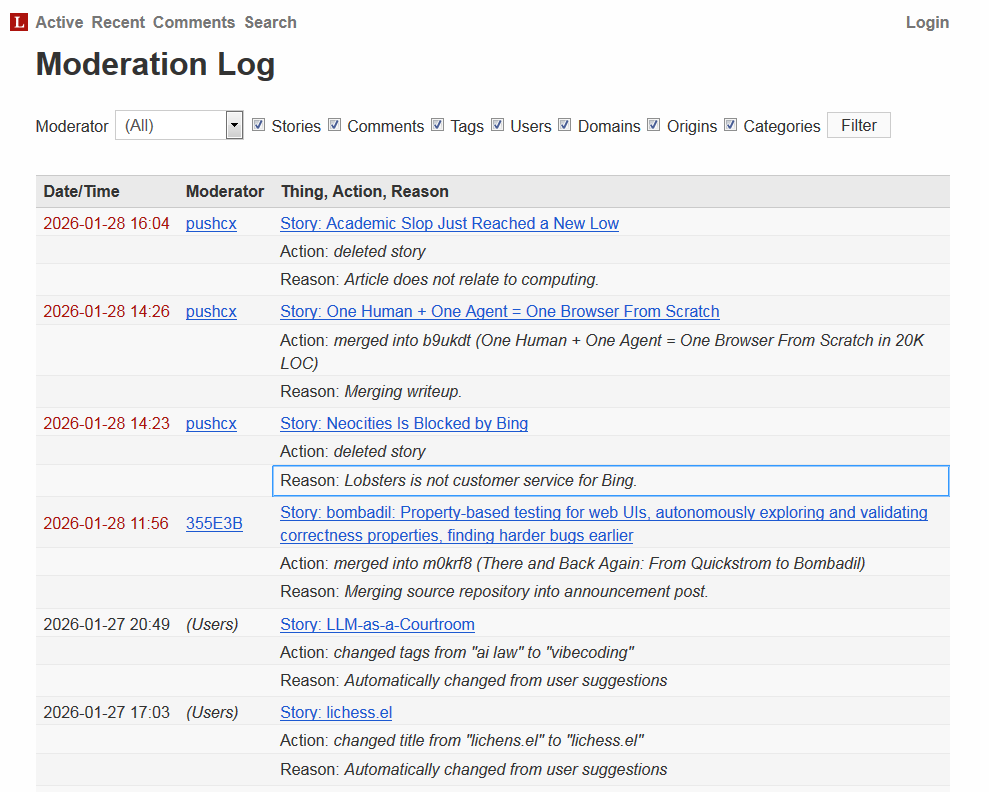Screen dimensions: 989x792
Task: Open story Academic Slop Just Reached a New Low
Action: (x=449, y=223)
